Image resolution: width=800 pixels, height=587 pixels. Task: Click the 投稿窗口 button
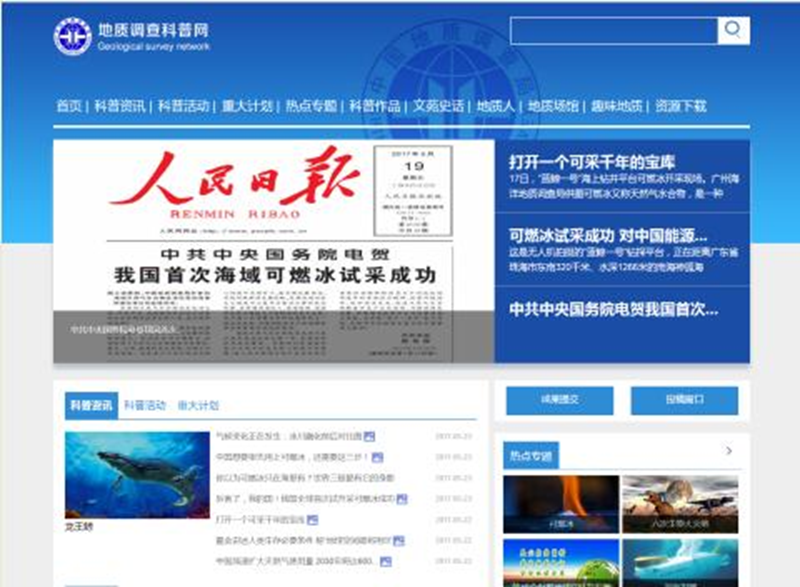(684, 399)
